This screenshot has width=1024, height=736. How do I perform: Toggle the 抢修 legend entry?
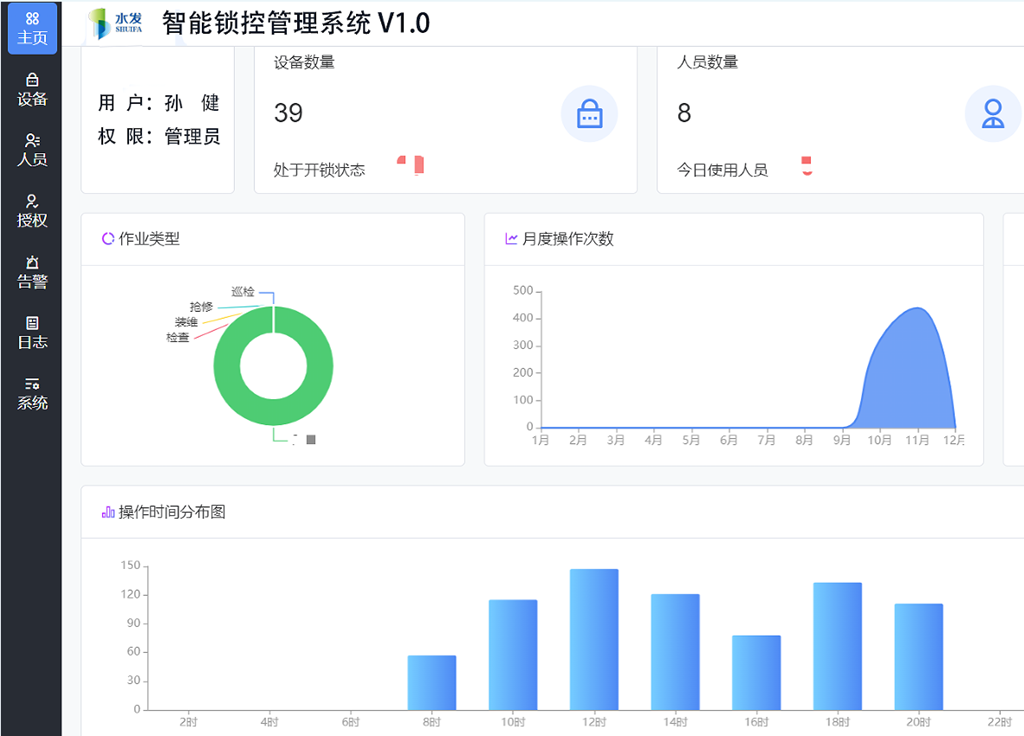tap(201, 307)
